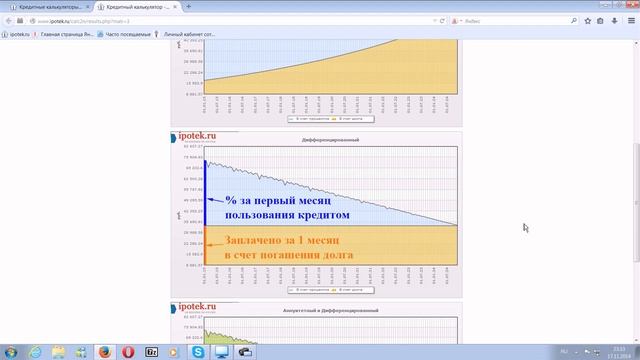Click the Яндекс search input box
640x360 pixels.
pyautogui.click(x=516, y=21)
